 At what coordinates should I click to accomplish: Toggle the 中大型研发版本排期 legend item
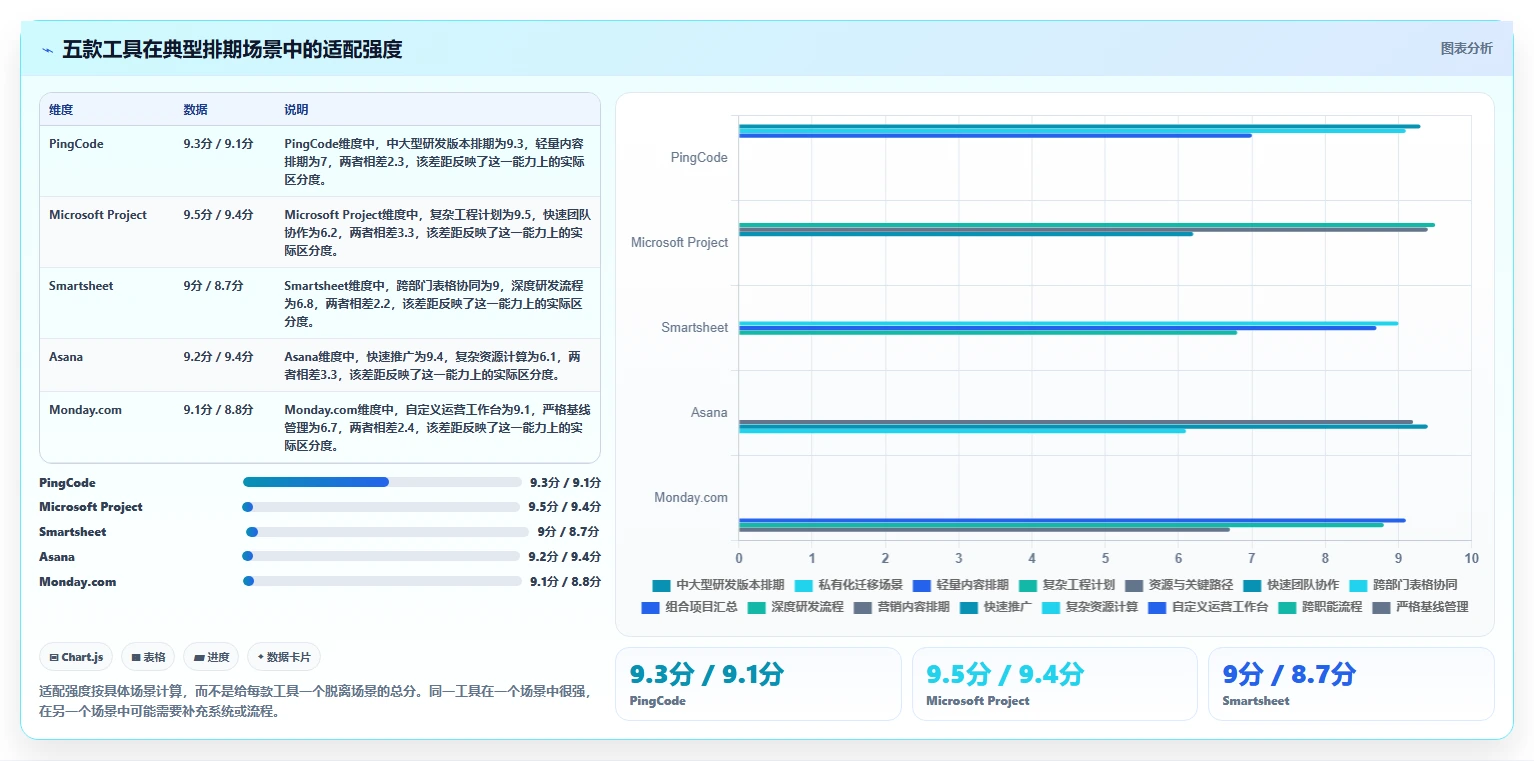pyautogui.click(x=718, y=585)
